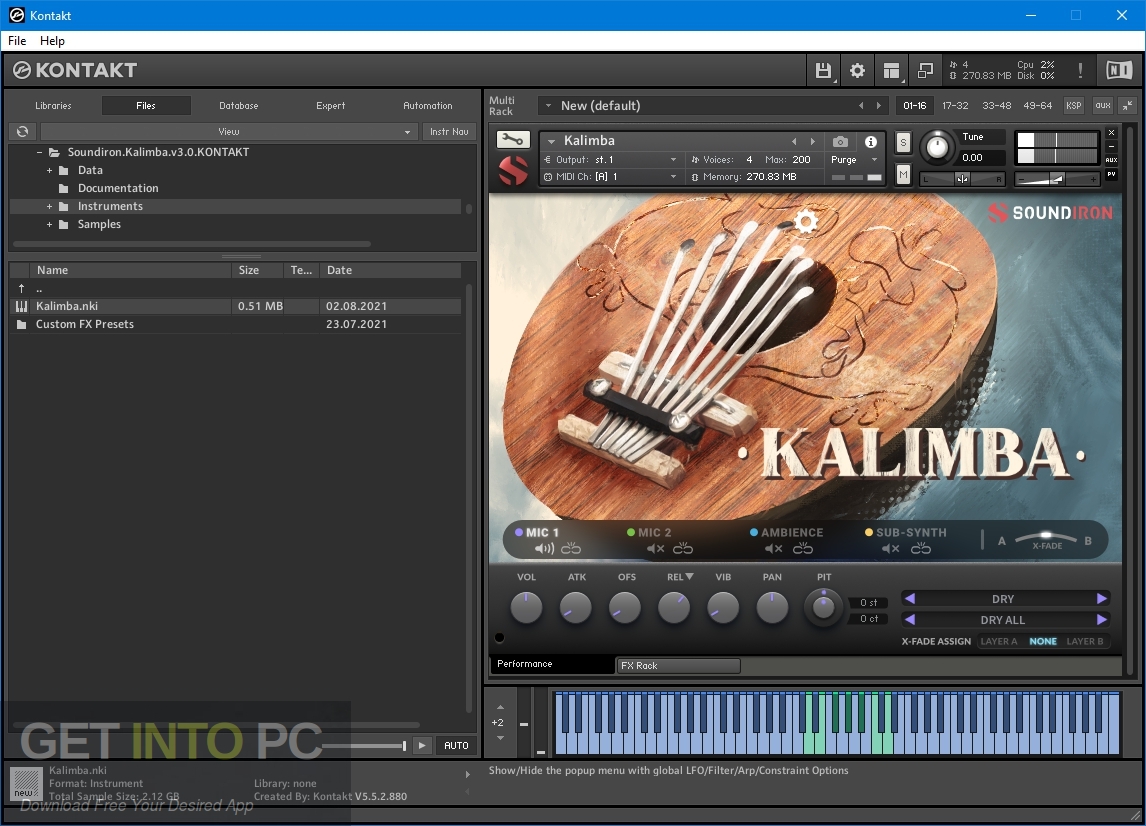Select NONE for X-Fade assign
This screenshot has height=826, width=1146.
[1043, 641]
